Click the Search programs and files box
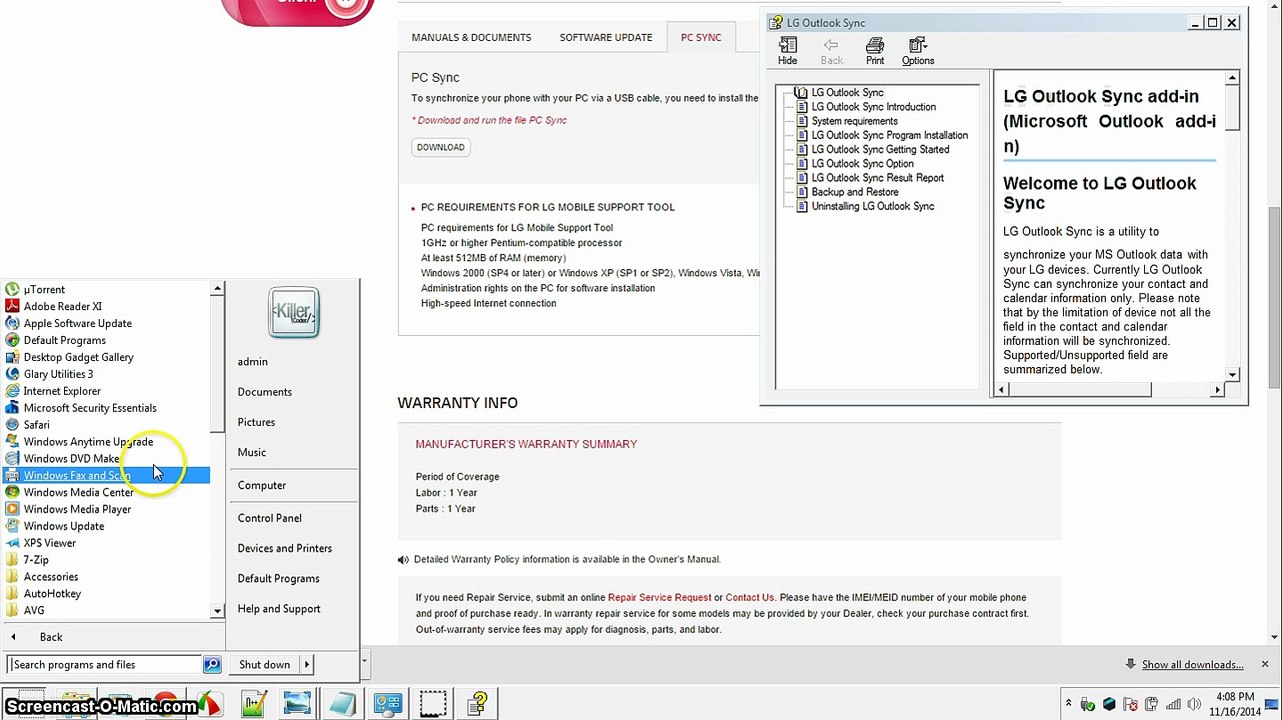 pyautogui.click(x=105, y=664)
